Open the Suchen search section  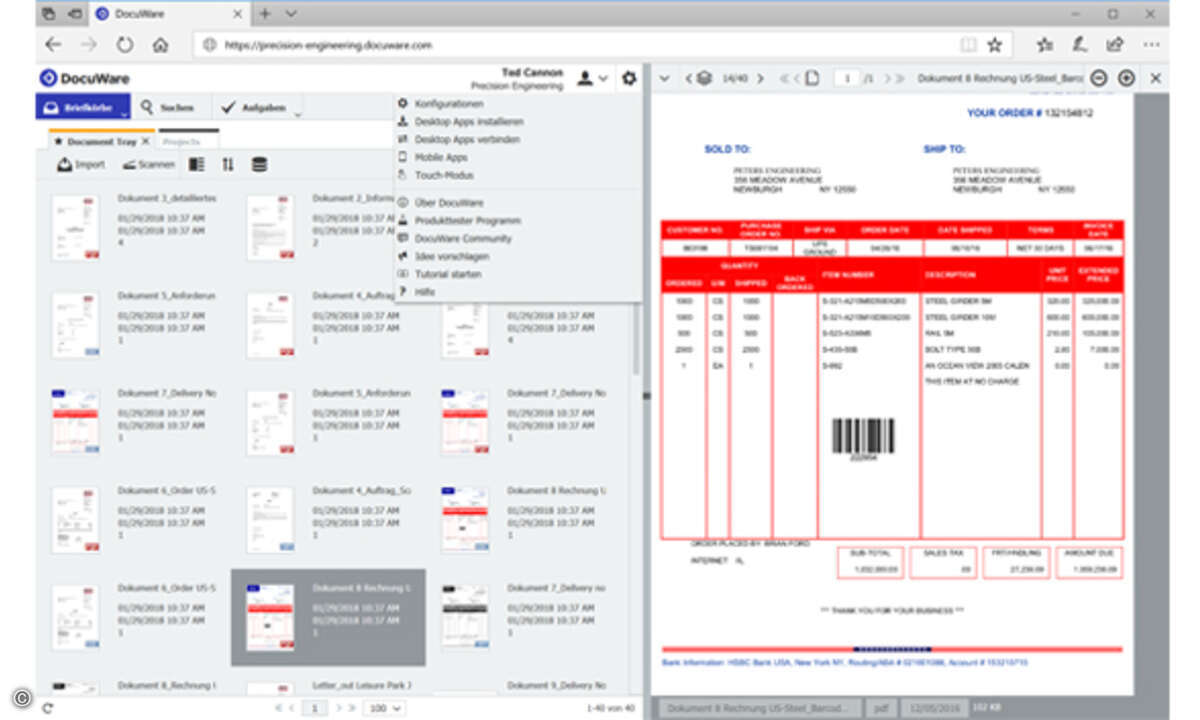pyautogui.click(x=168, y=107)
